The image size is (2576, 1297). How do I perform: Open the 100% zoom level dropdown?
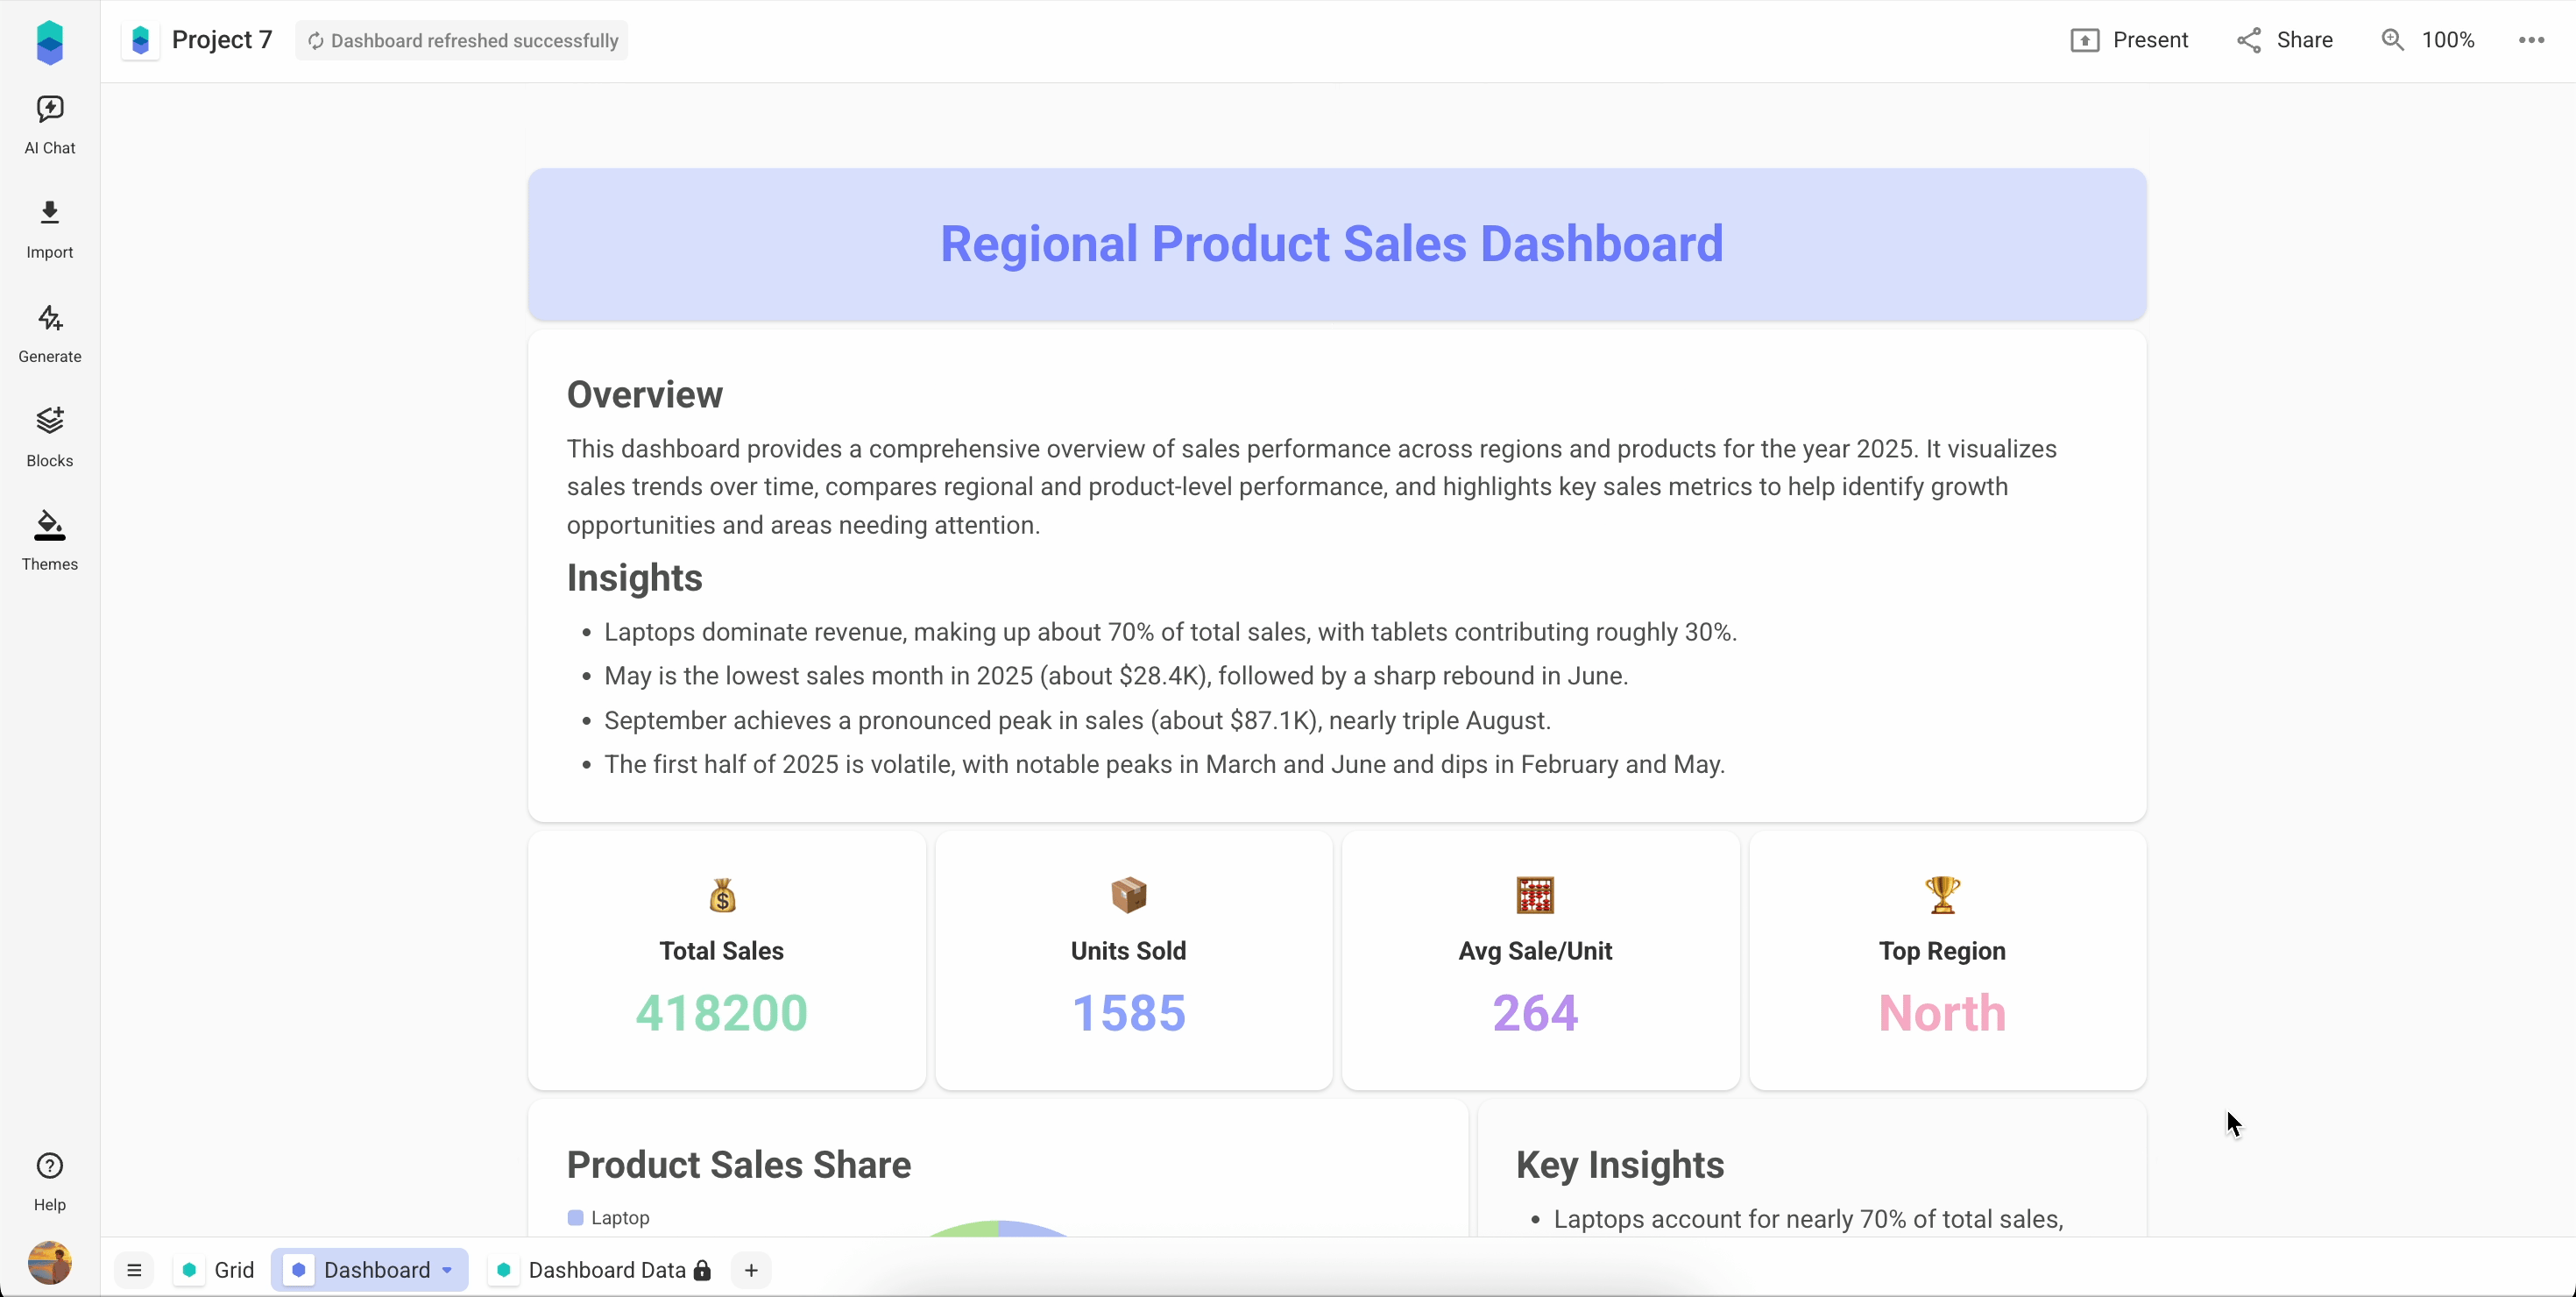(x=2429, y=40)
